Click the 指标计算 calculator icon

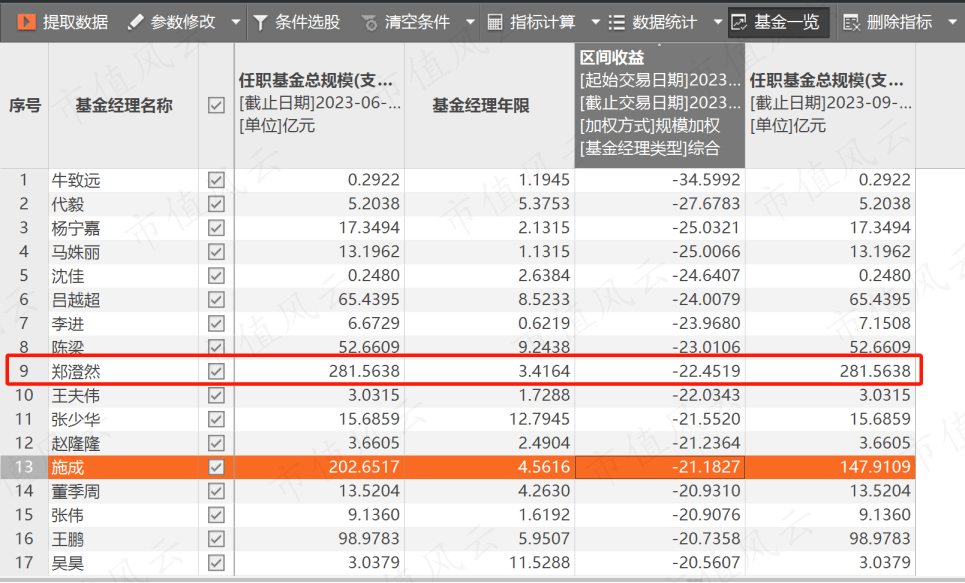pyautogui.click(x=494, y=21)
